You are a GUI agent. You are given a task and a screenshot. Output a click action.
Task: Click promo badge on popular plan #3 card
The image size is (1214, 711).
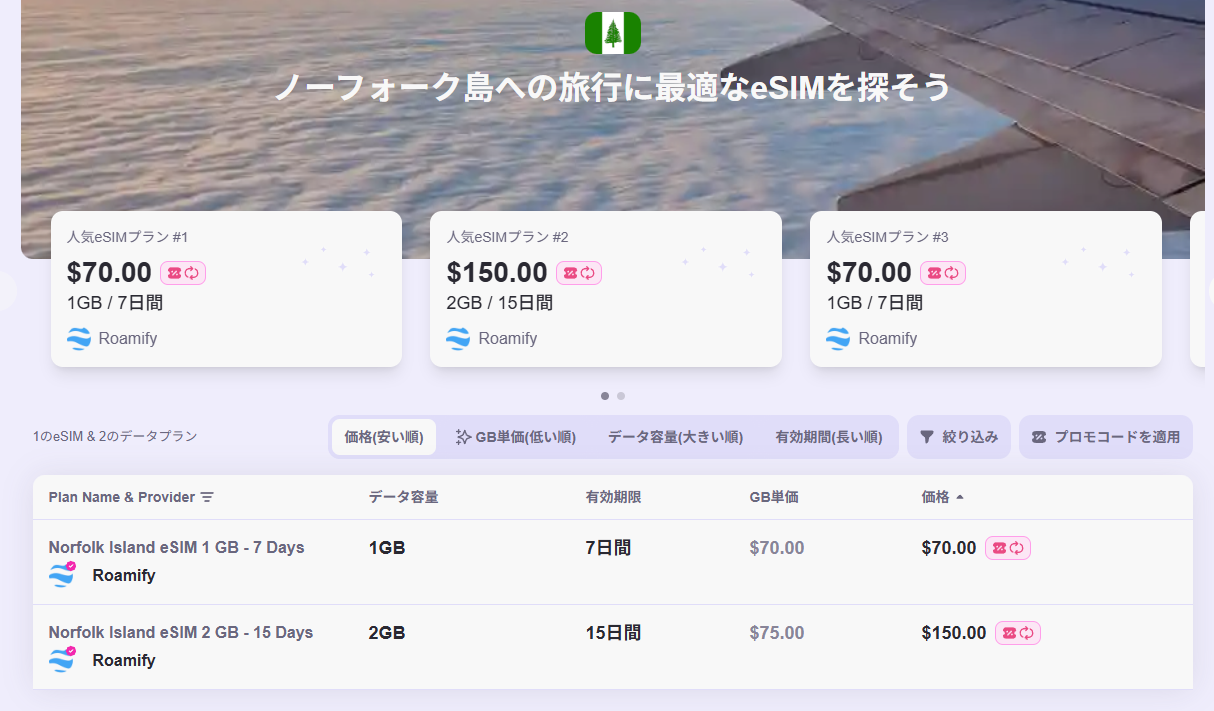click(x=943, y=272)
